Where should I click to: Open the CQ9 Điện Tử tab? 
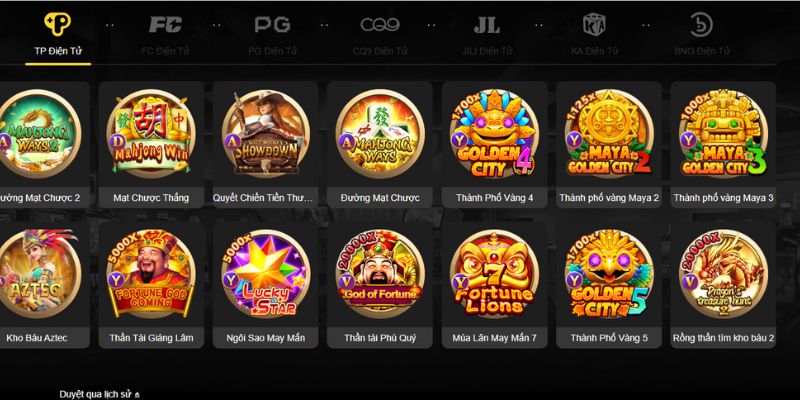coord(380,35)
